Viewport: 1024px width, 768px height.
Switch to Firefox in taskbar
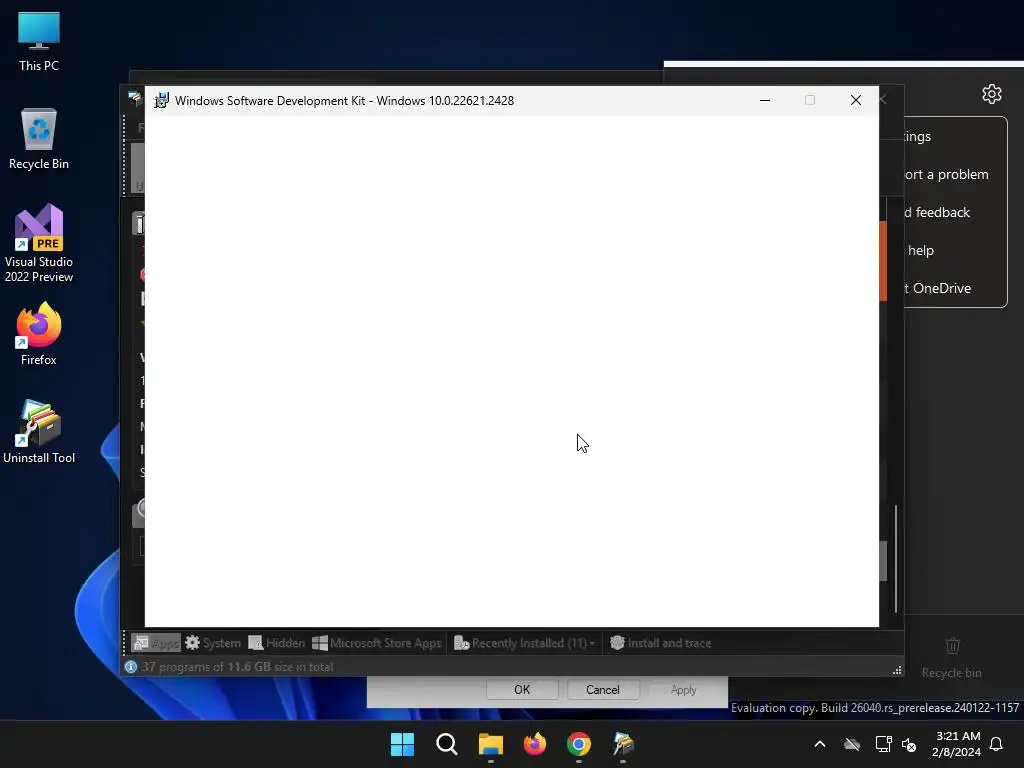click(x=535, y=744)
